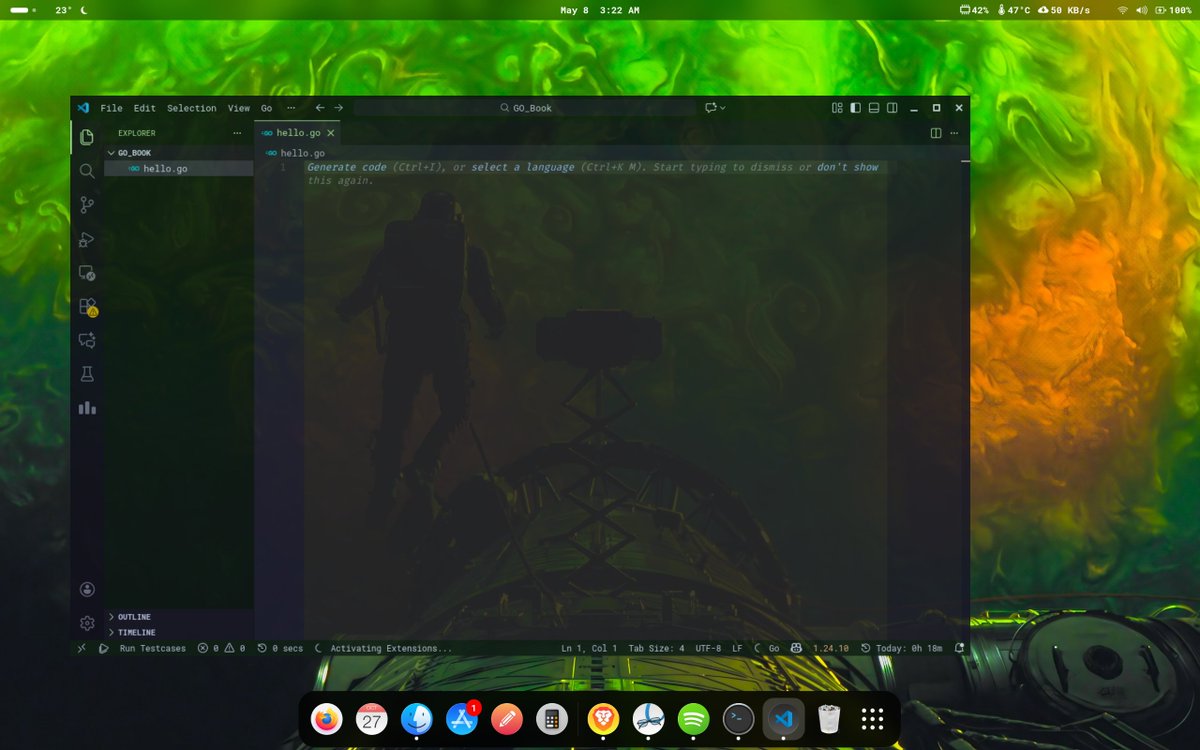Open the Search view in activity bar
Screen dimensions: 1200x750
point(87,171)
